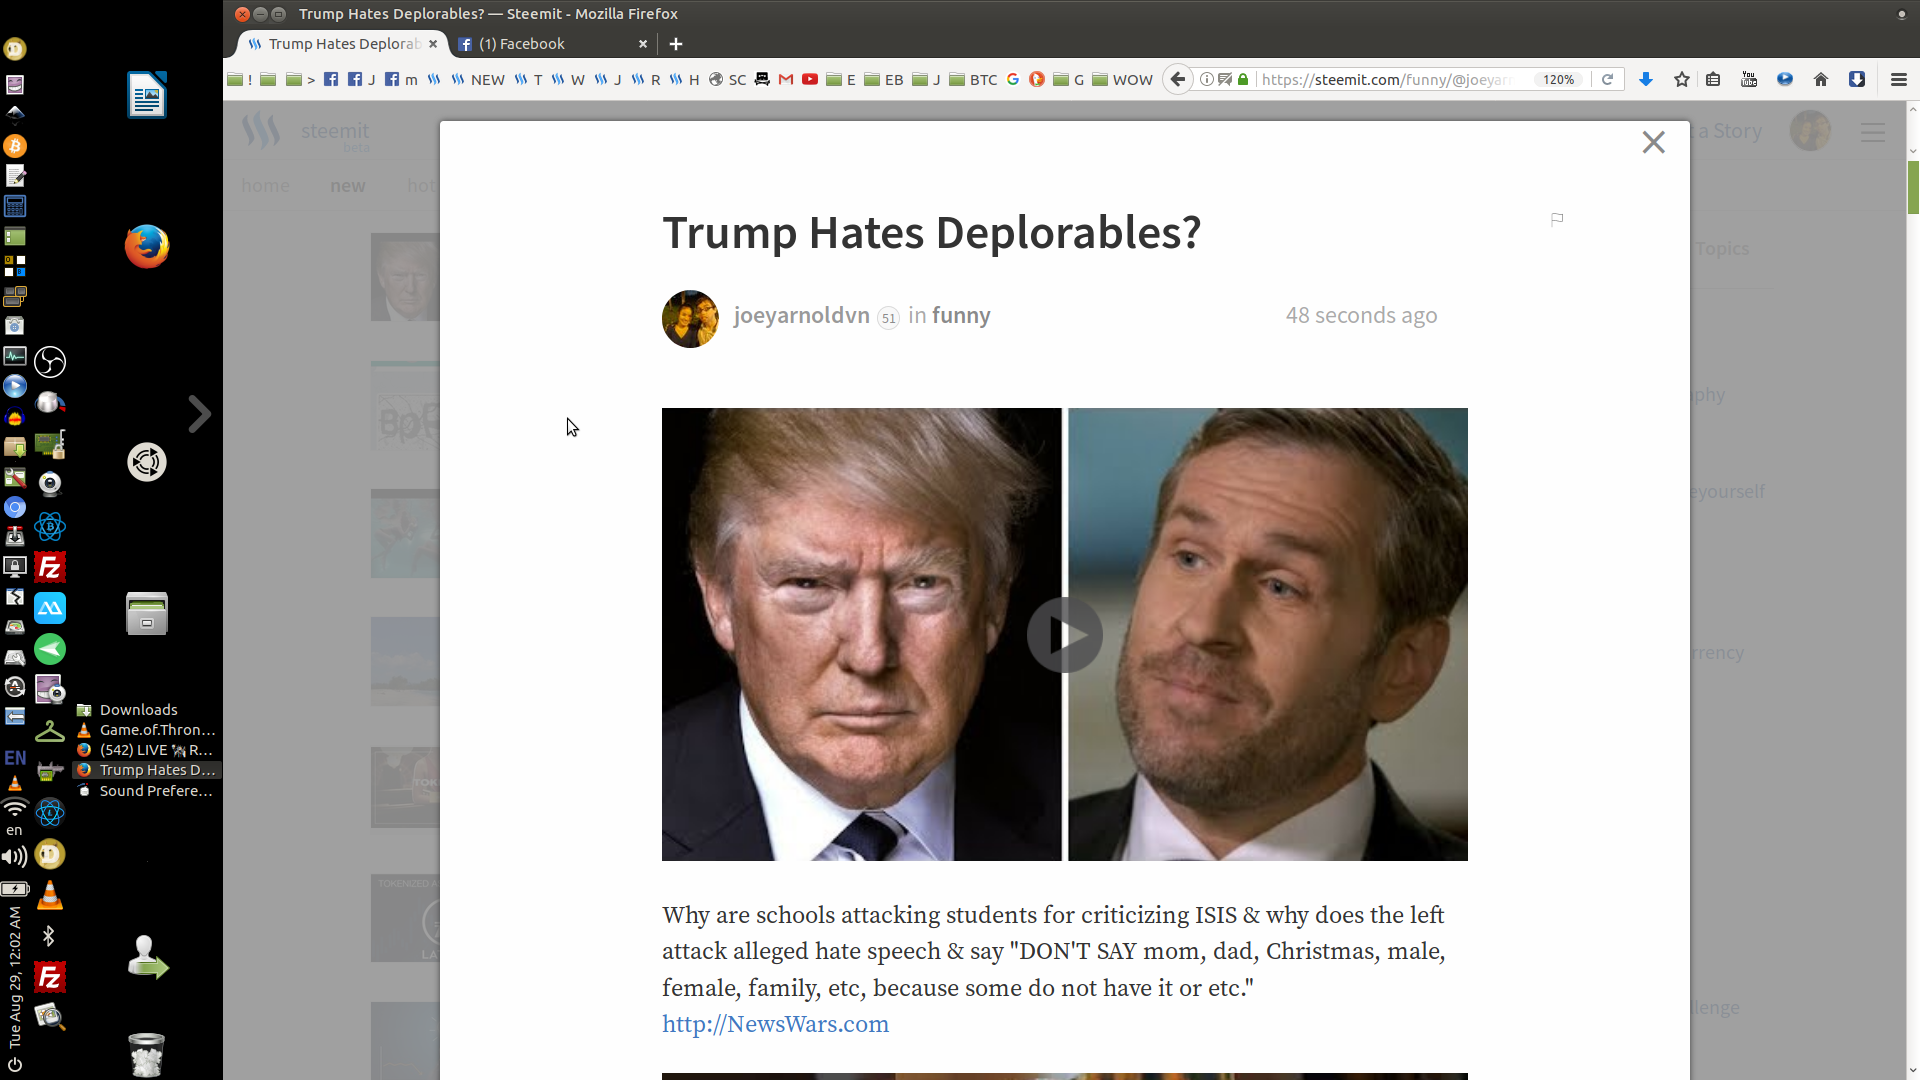Open the Steemit logo behind the overlay
1920x1080 pixels.
[306, 131]
